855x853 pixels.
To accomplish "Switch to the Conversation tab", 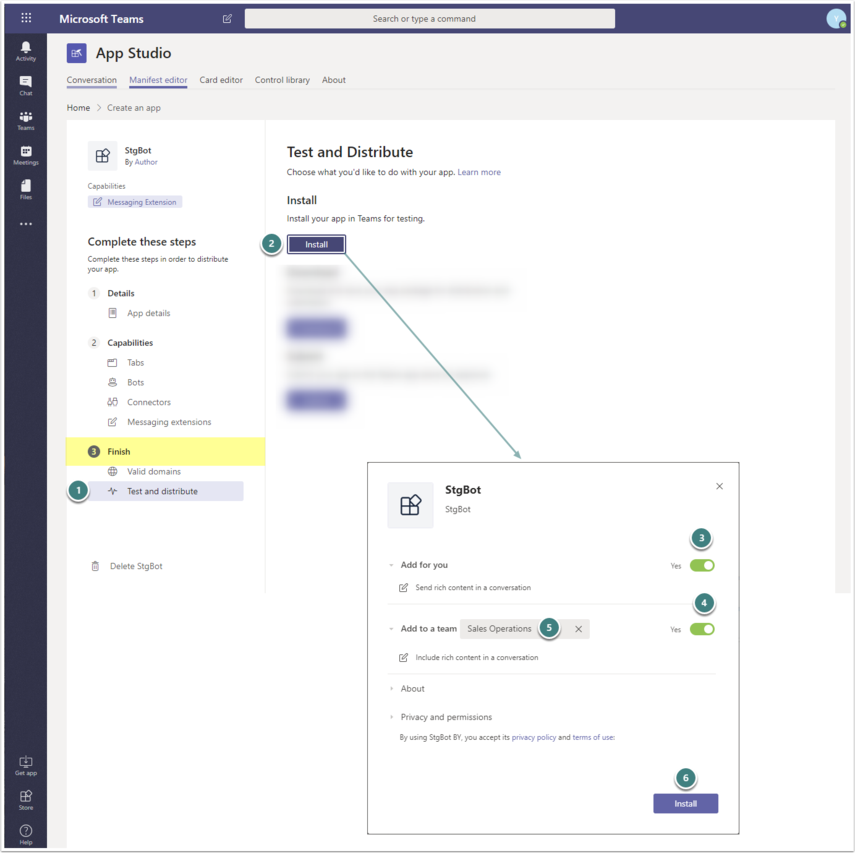I will (92, 80).
